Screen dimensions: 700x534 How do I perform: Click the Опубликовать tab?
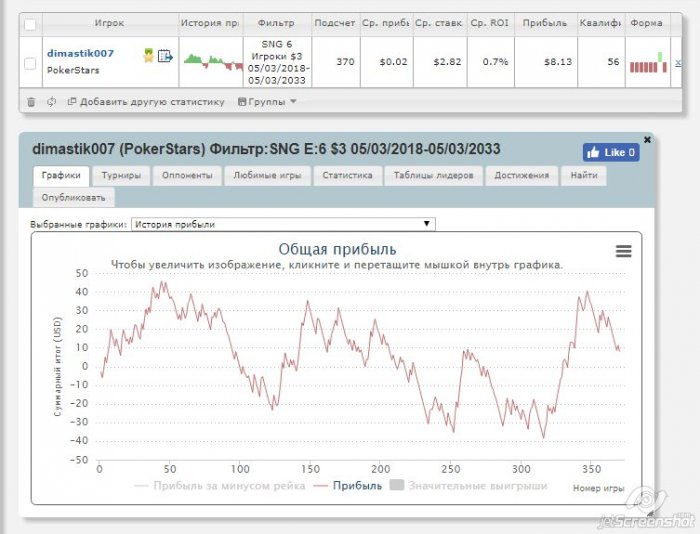(74, 197)
